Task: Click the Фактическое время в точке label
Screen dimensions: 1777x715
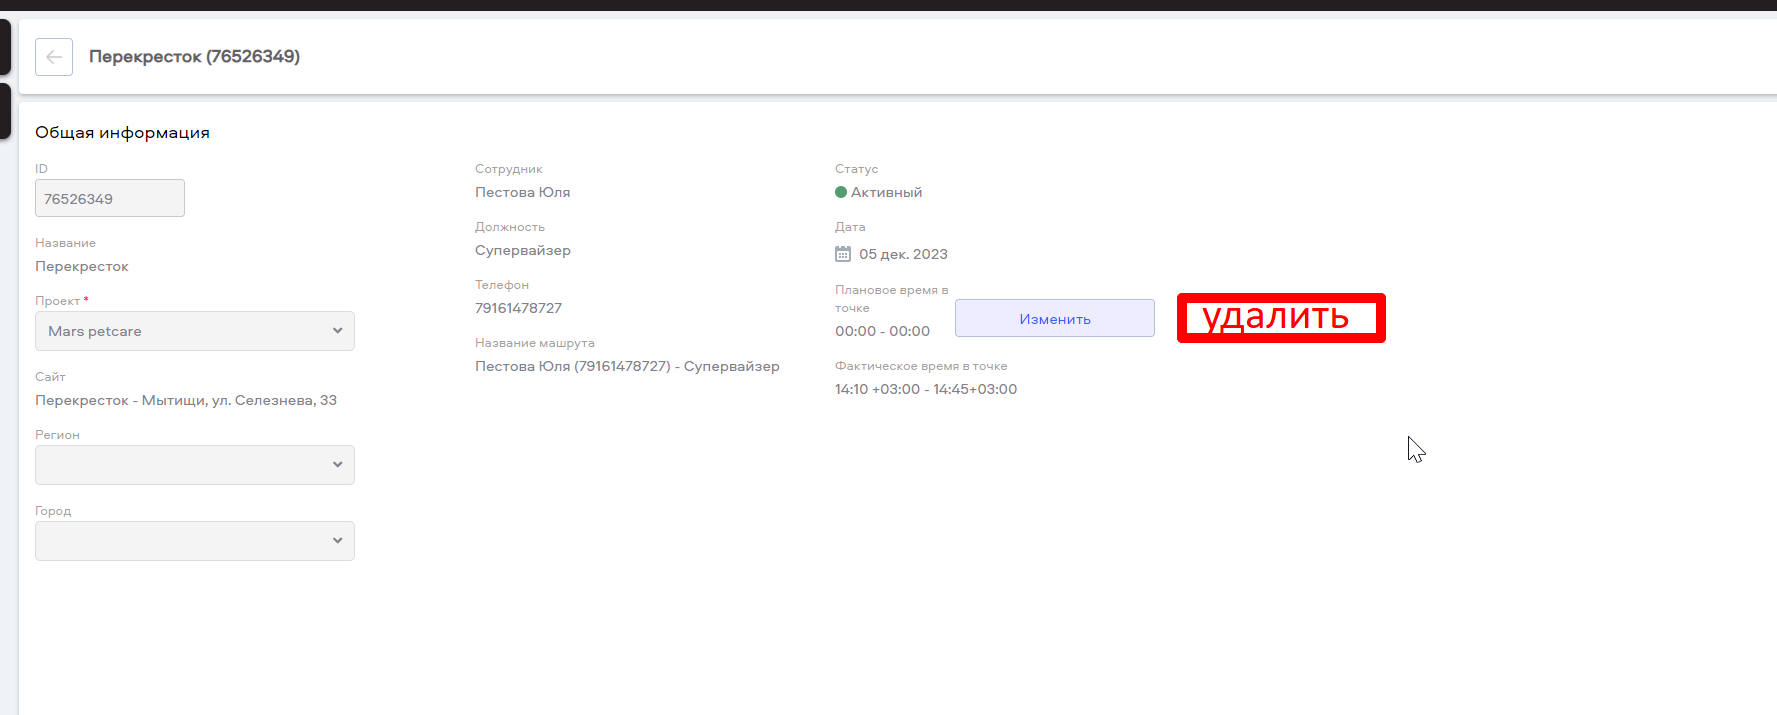Action: pyautogui.click(x=921, y=366)
